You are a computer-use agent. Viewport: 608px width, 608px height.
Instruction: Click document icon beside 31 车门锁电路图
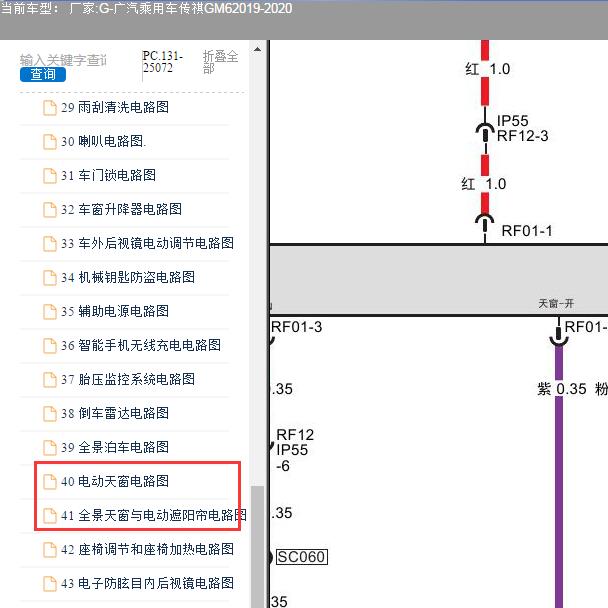coord(50,176)
